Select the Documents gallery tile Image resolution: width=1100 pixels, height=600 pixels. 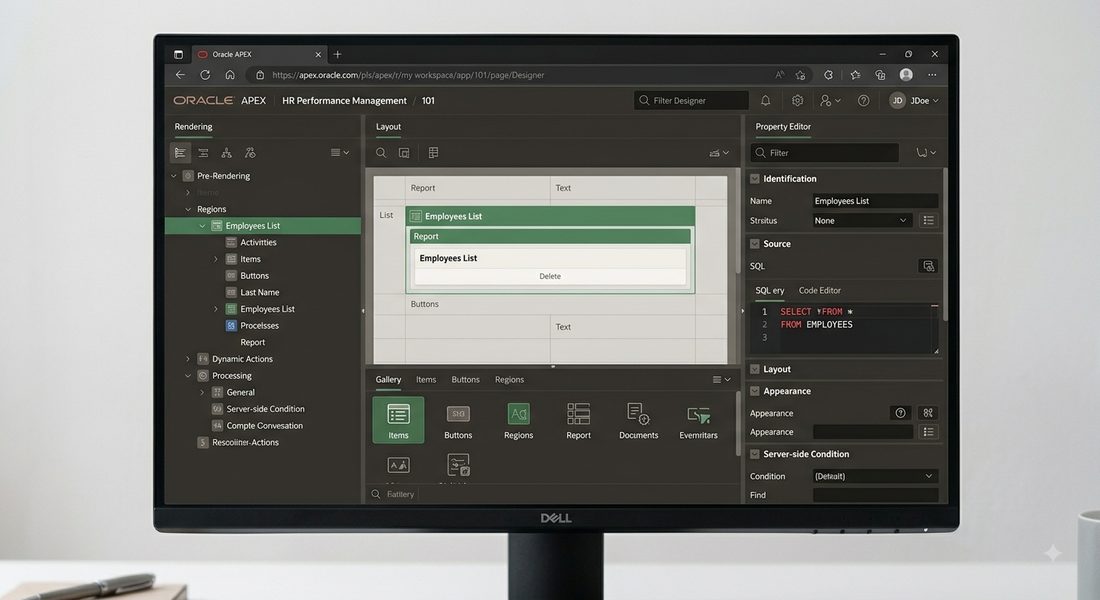coord(638,421)
